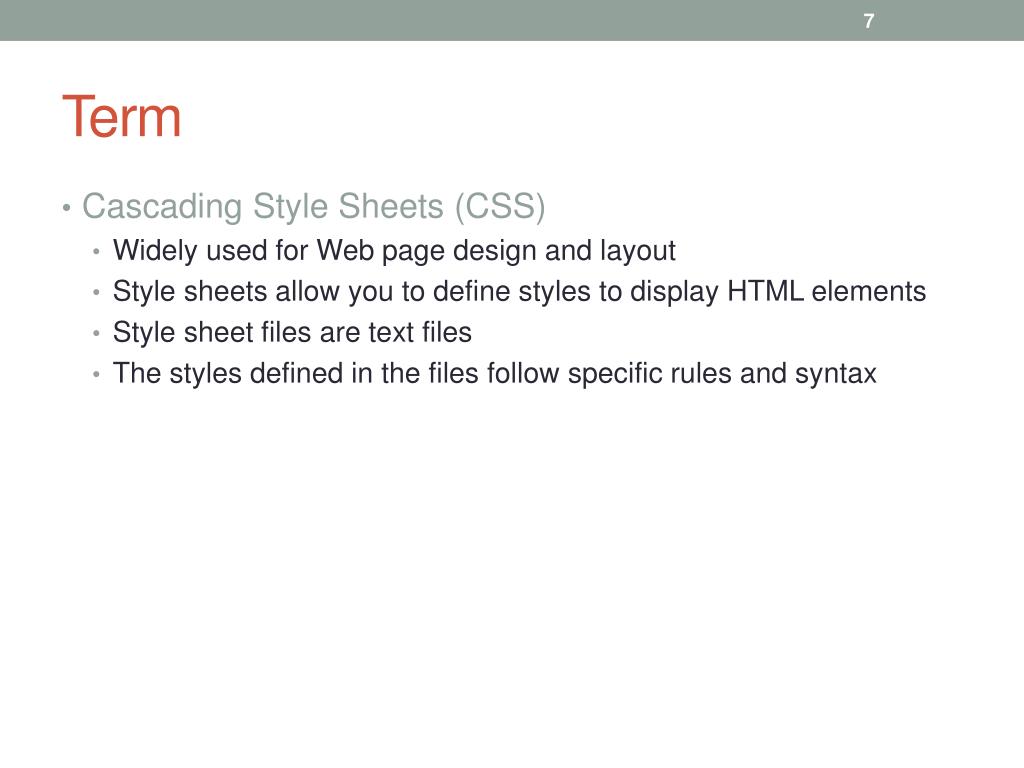The image size is (1024, 768).
Task: Click the slide number 7 in the header
Action: tap(869, 21)
